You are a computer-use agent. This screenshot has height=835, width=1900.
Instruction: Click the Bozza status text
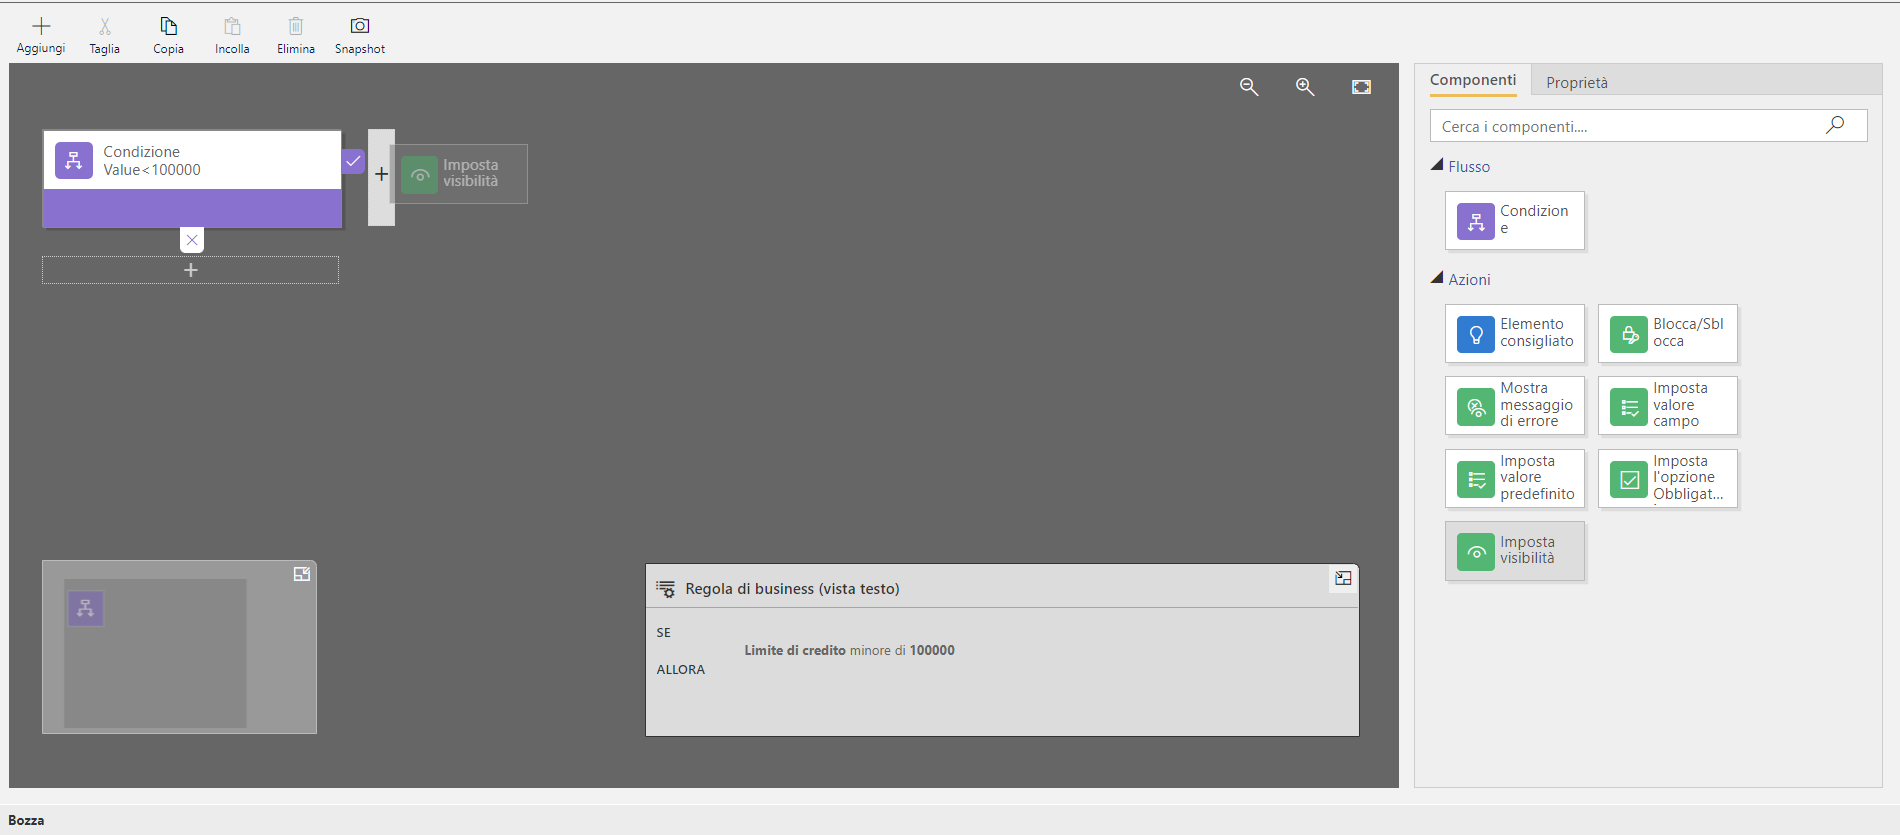(26, 820)
